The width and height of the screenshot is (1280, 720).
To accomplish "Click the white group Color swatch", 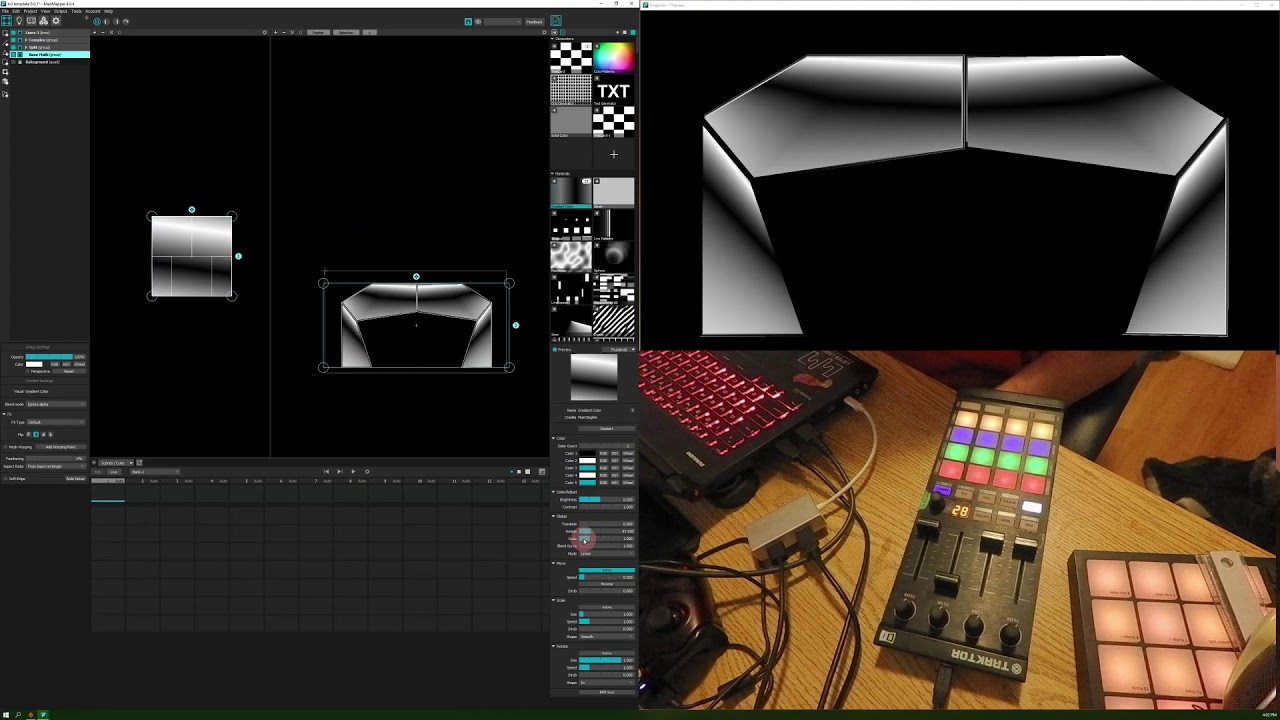I will (x=34, y=364).
